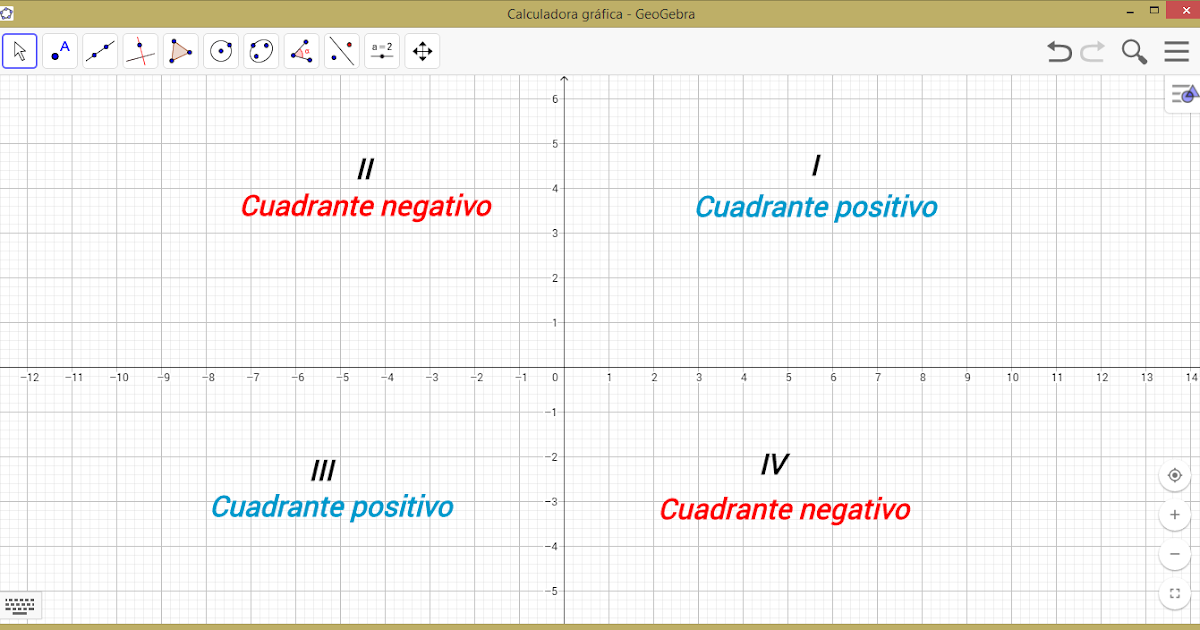The height and width of the screenshot is (630, 1200).
Task: Toggle fullscreen view mode
Action: [x=1174, y=592]
